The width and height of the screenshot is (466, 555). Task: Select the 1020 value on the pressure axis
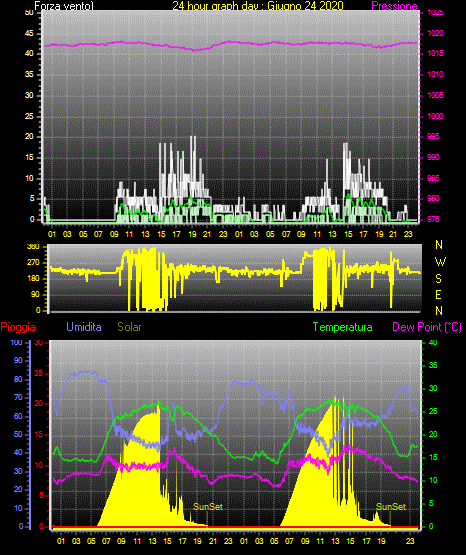tap(435, 33)
